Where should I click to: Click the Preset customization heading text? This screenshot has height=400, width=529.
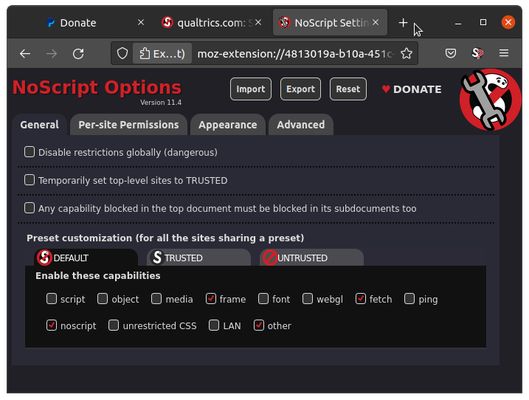pyautogui.click(x=165, y=238)
